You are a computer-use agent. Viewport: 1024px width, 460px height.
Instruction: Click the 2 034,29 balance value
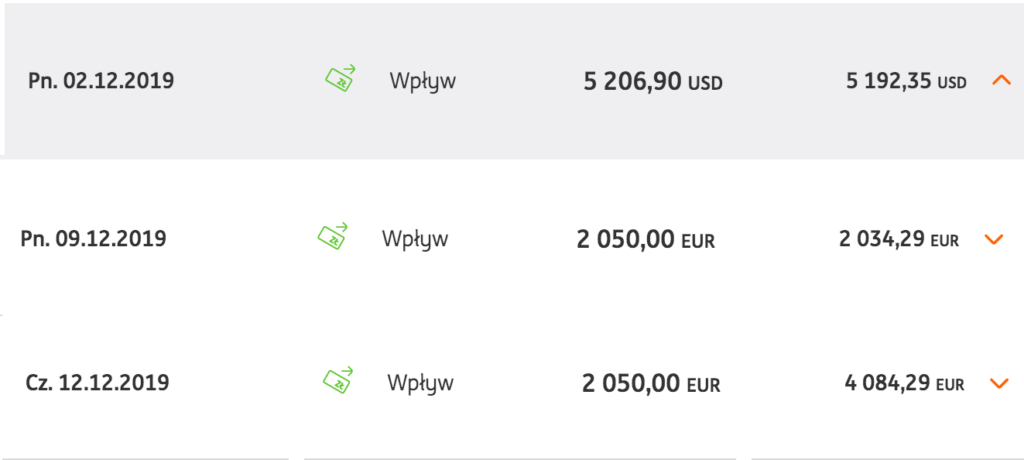[881, 240]
